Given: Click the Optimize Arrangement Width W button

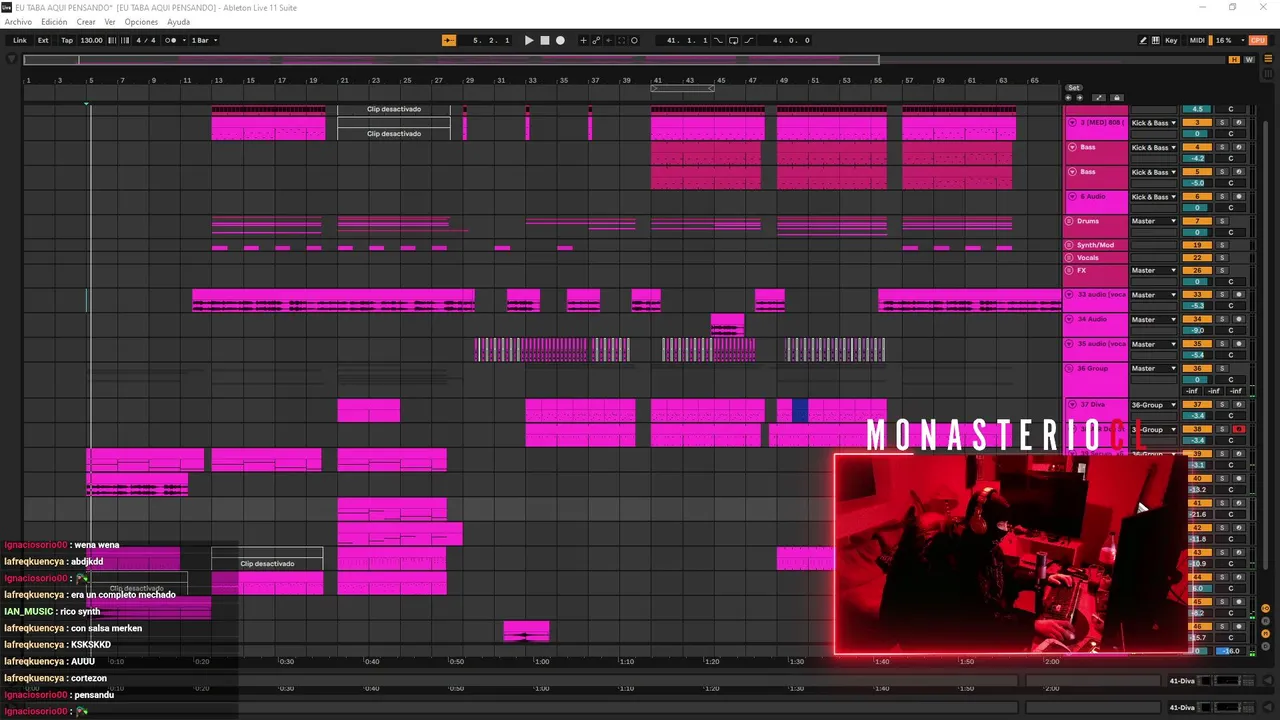Looking at the screenshot, I should point(1249,60).
